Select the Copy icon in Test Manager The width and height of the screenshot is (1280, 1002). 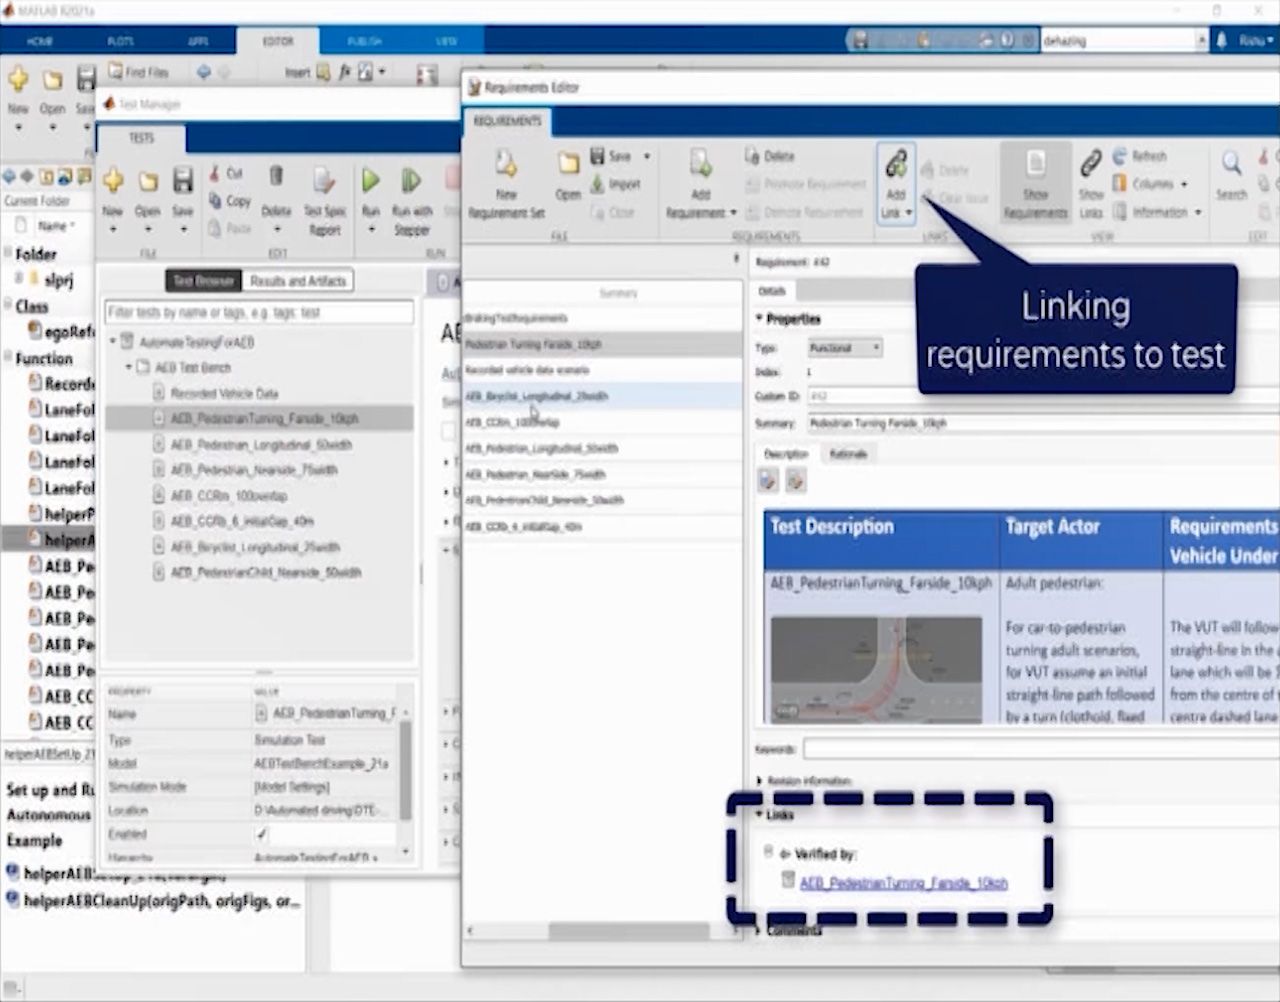[x=232, y=200]
